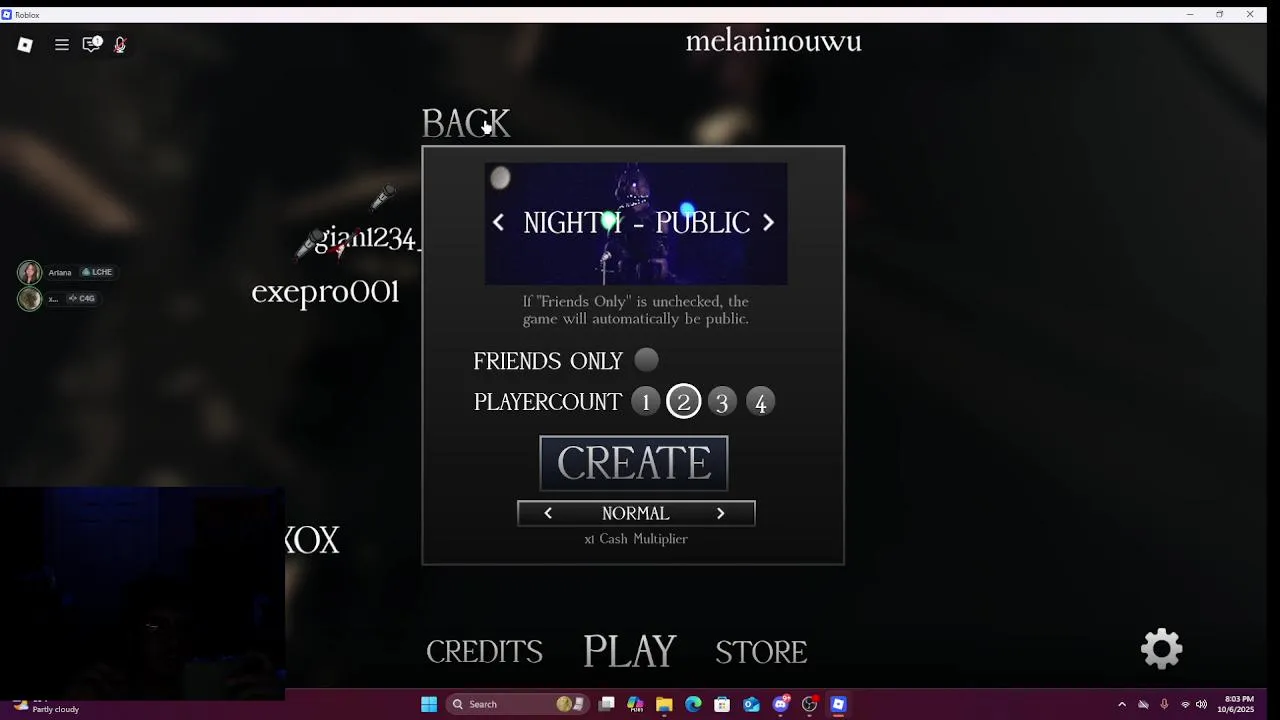The image size is (1280, 720).
Task: Open the clock showing 8:03 PM
Action: point(1235,704)
